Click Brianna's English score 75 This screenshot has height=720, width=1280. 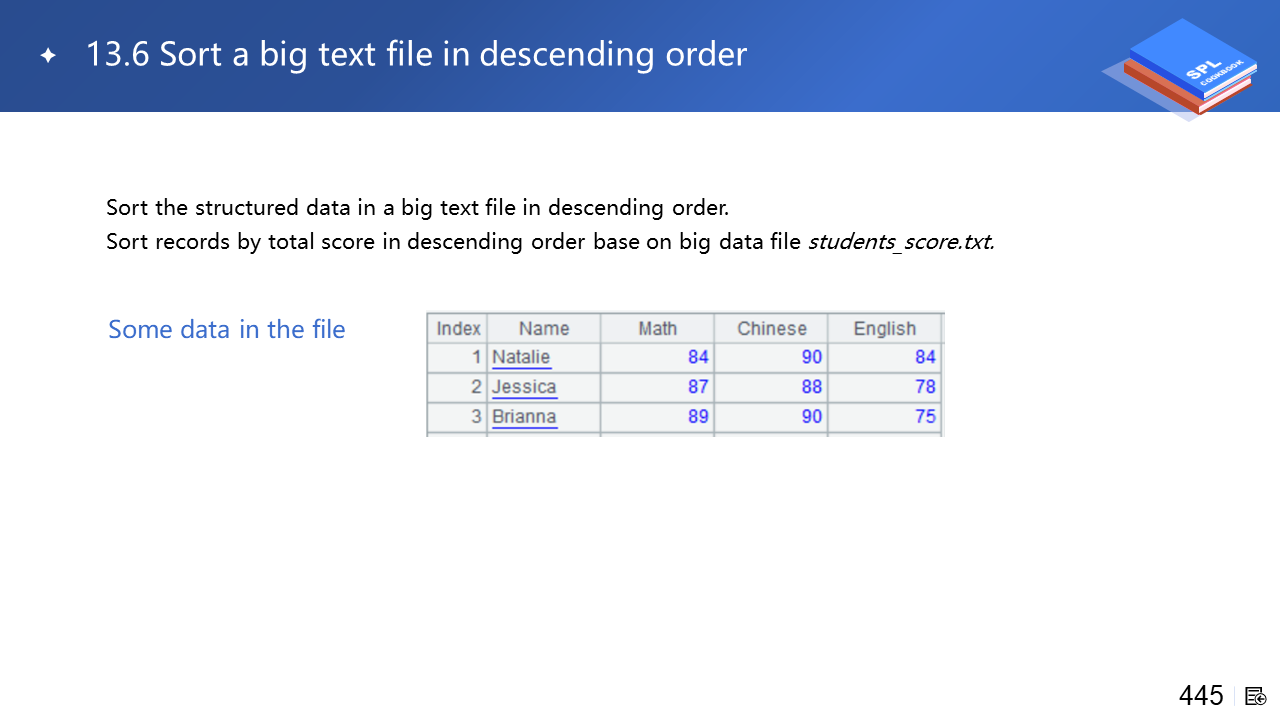(x=925, y=417)
